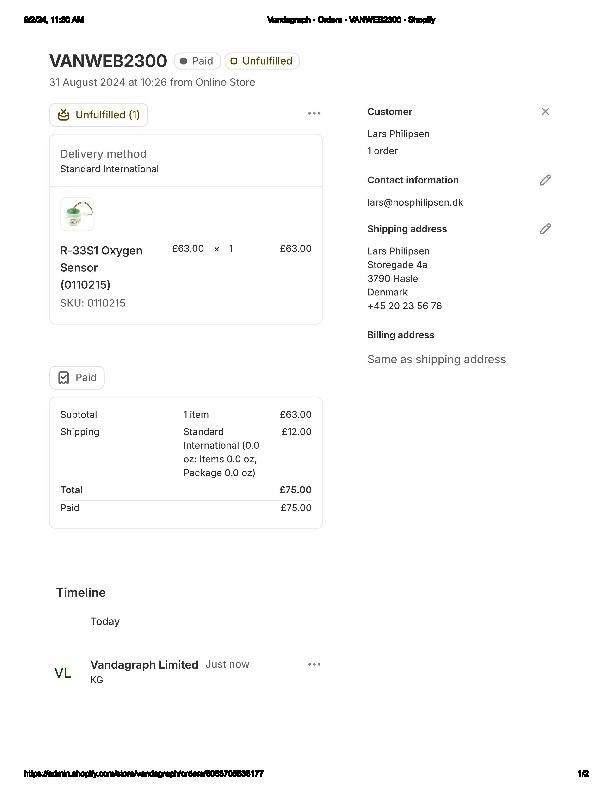Click the Unfulfilled badge beside the order number
Viewport: 612px width, 792px height.
[262, 61]
